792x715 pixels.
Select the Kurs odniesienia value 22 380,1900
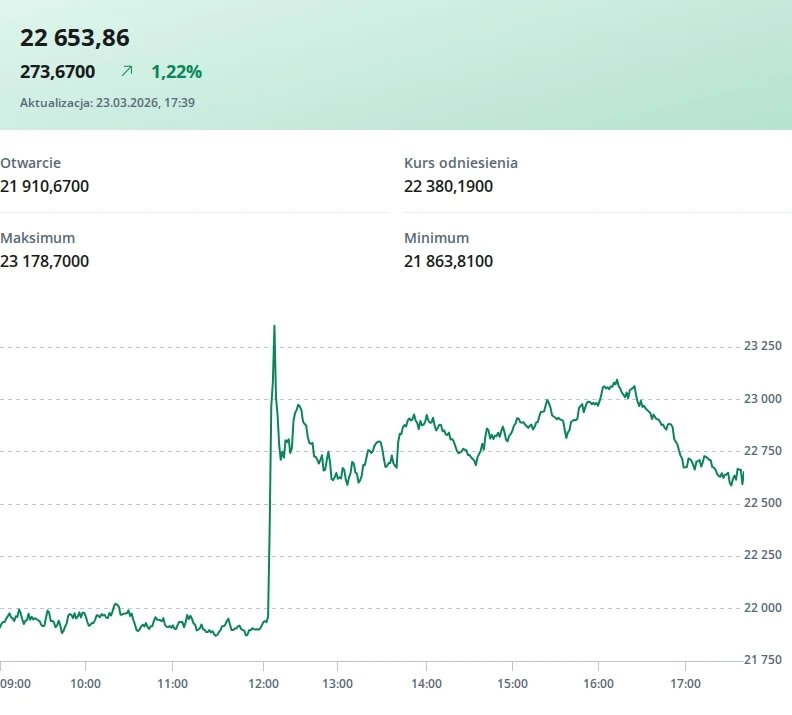tap(448, 186)
